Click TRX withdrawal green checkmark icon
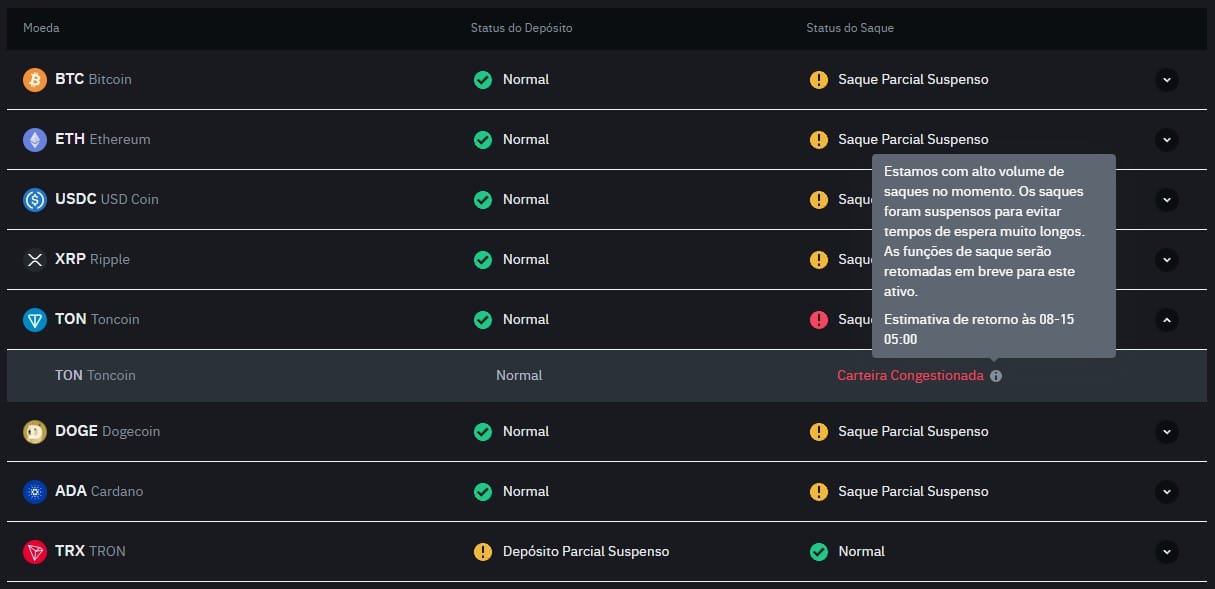Screen dimensions: 1215x589 819,551
